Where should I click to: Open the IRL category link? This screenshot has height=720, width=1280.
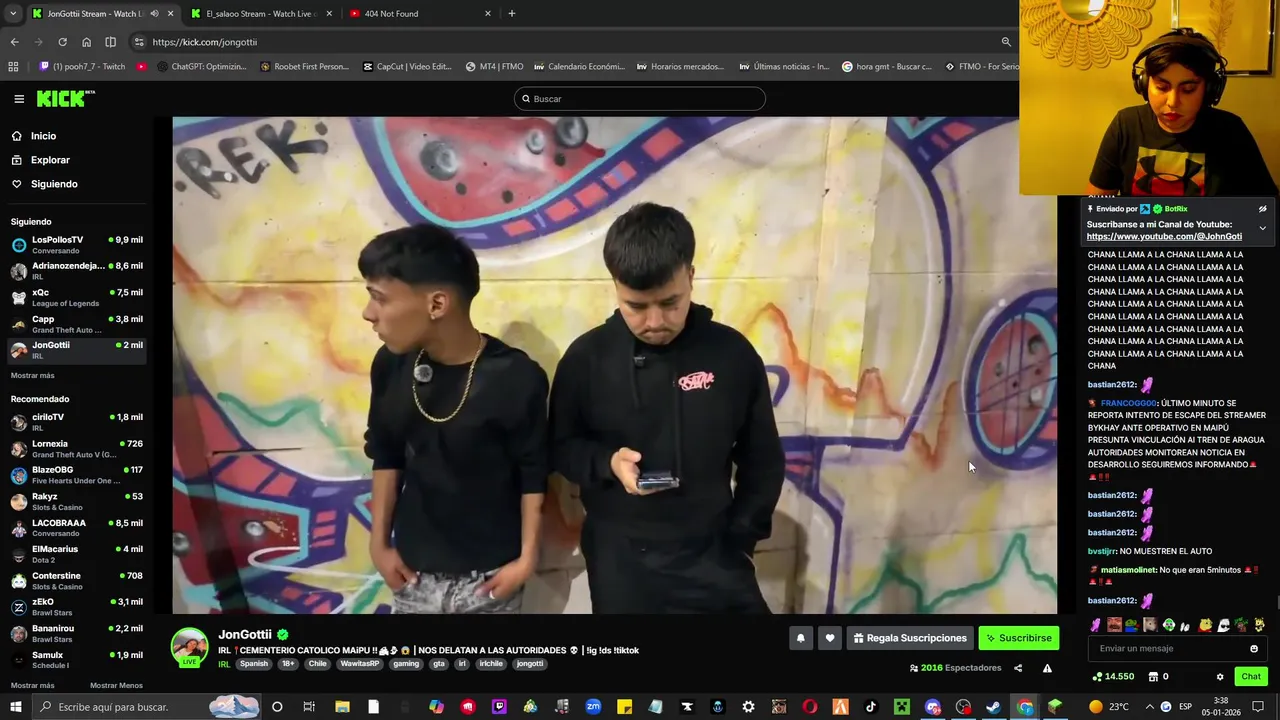click(224, 664)
